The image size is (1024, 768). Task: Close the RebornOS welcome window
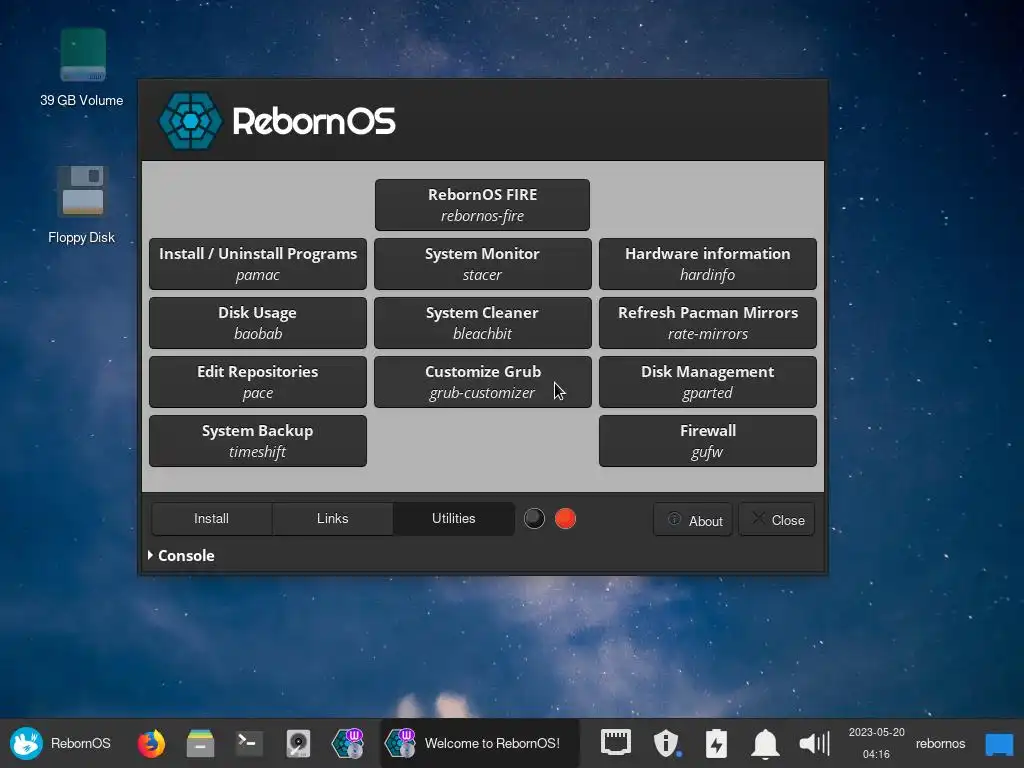(x=776, y=520)
